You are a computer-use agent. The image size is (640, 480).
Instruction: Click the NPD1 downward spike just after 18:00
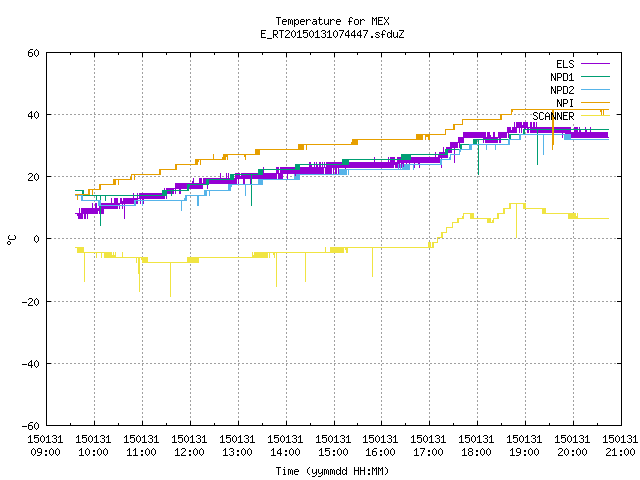coord(478,159)
